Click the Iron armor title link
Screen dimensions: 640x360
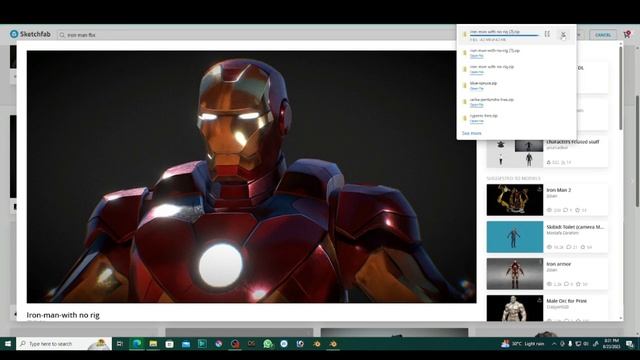tap(558, 264)
